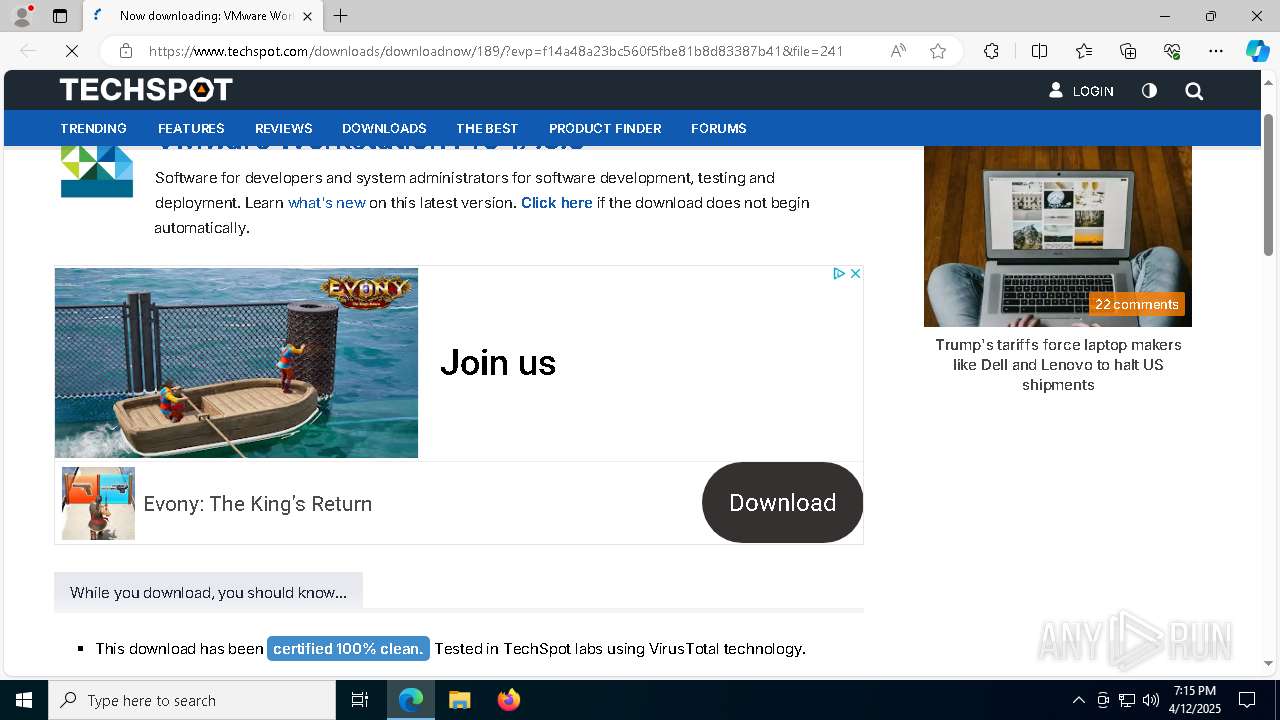Open the 22 comments badge
The height and width of the screenshot is (720, 1280).
click(1136, 304)
